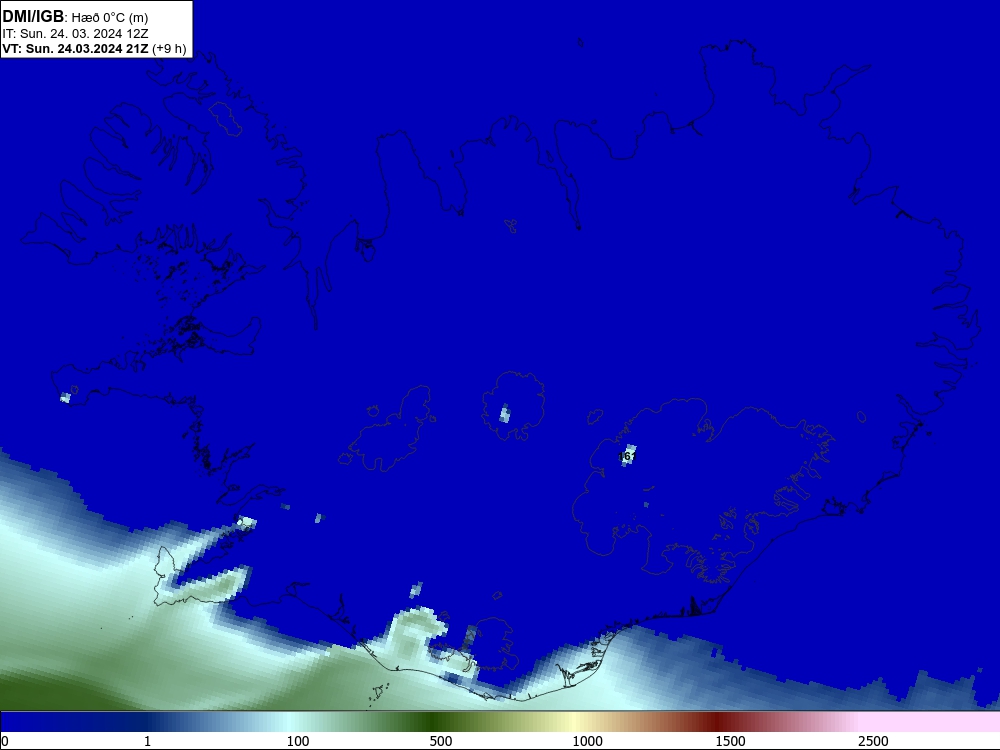Click the 'IT: Sun. 24. 03. 2024 12Z' line
The width and height of the screenshot is (1000, 750).
75,33
